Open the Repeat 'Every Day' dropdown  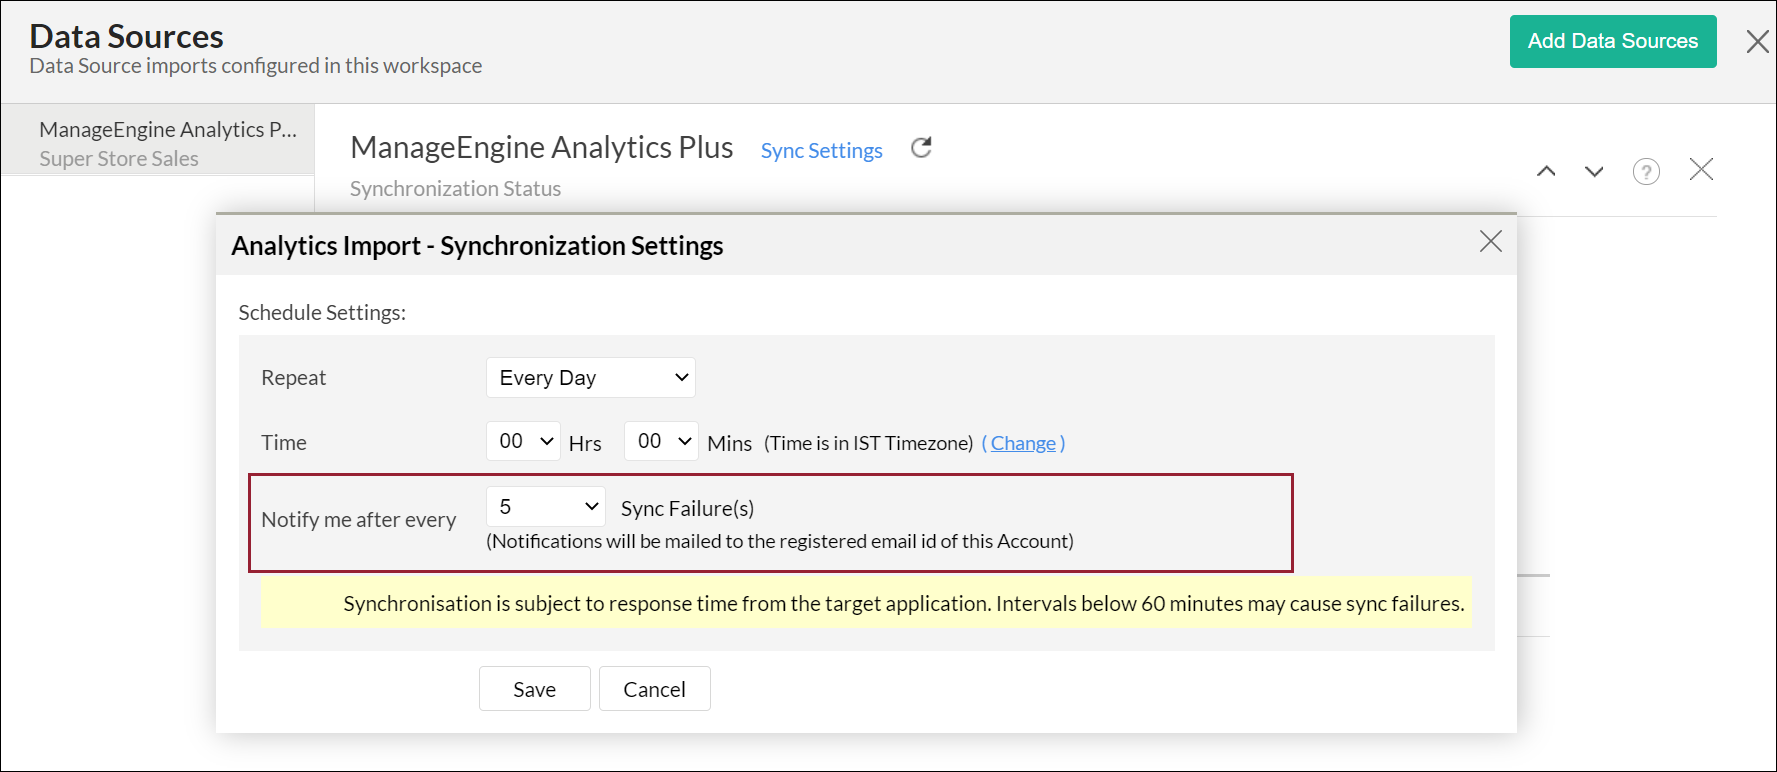tap(591, 378)
